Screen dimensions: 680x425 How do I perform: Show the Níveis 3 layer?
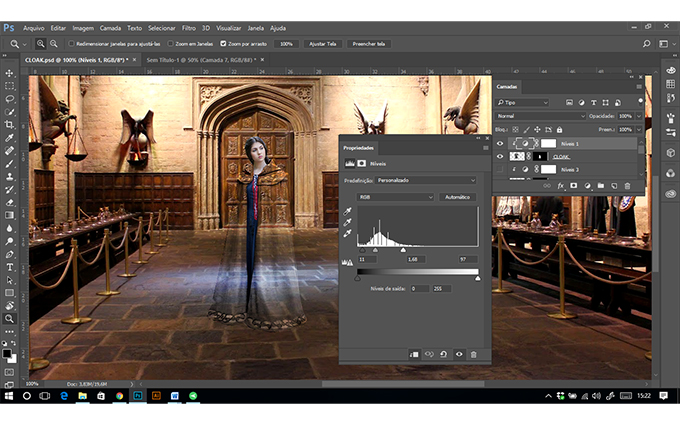pos(500,170)
